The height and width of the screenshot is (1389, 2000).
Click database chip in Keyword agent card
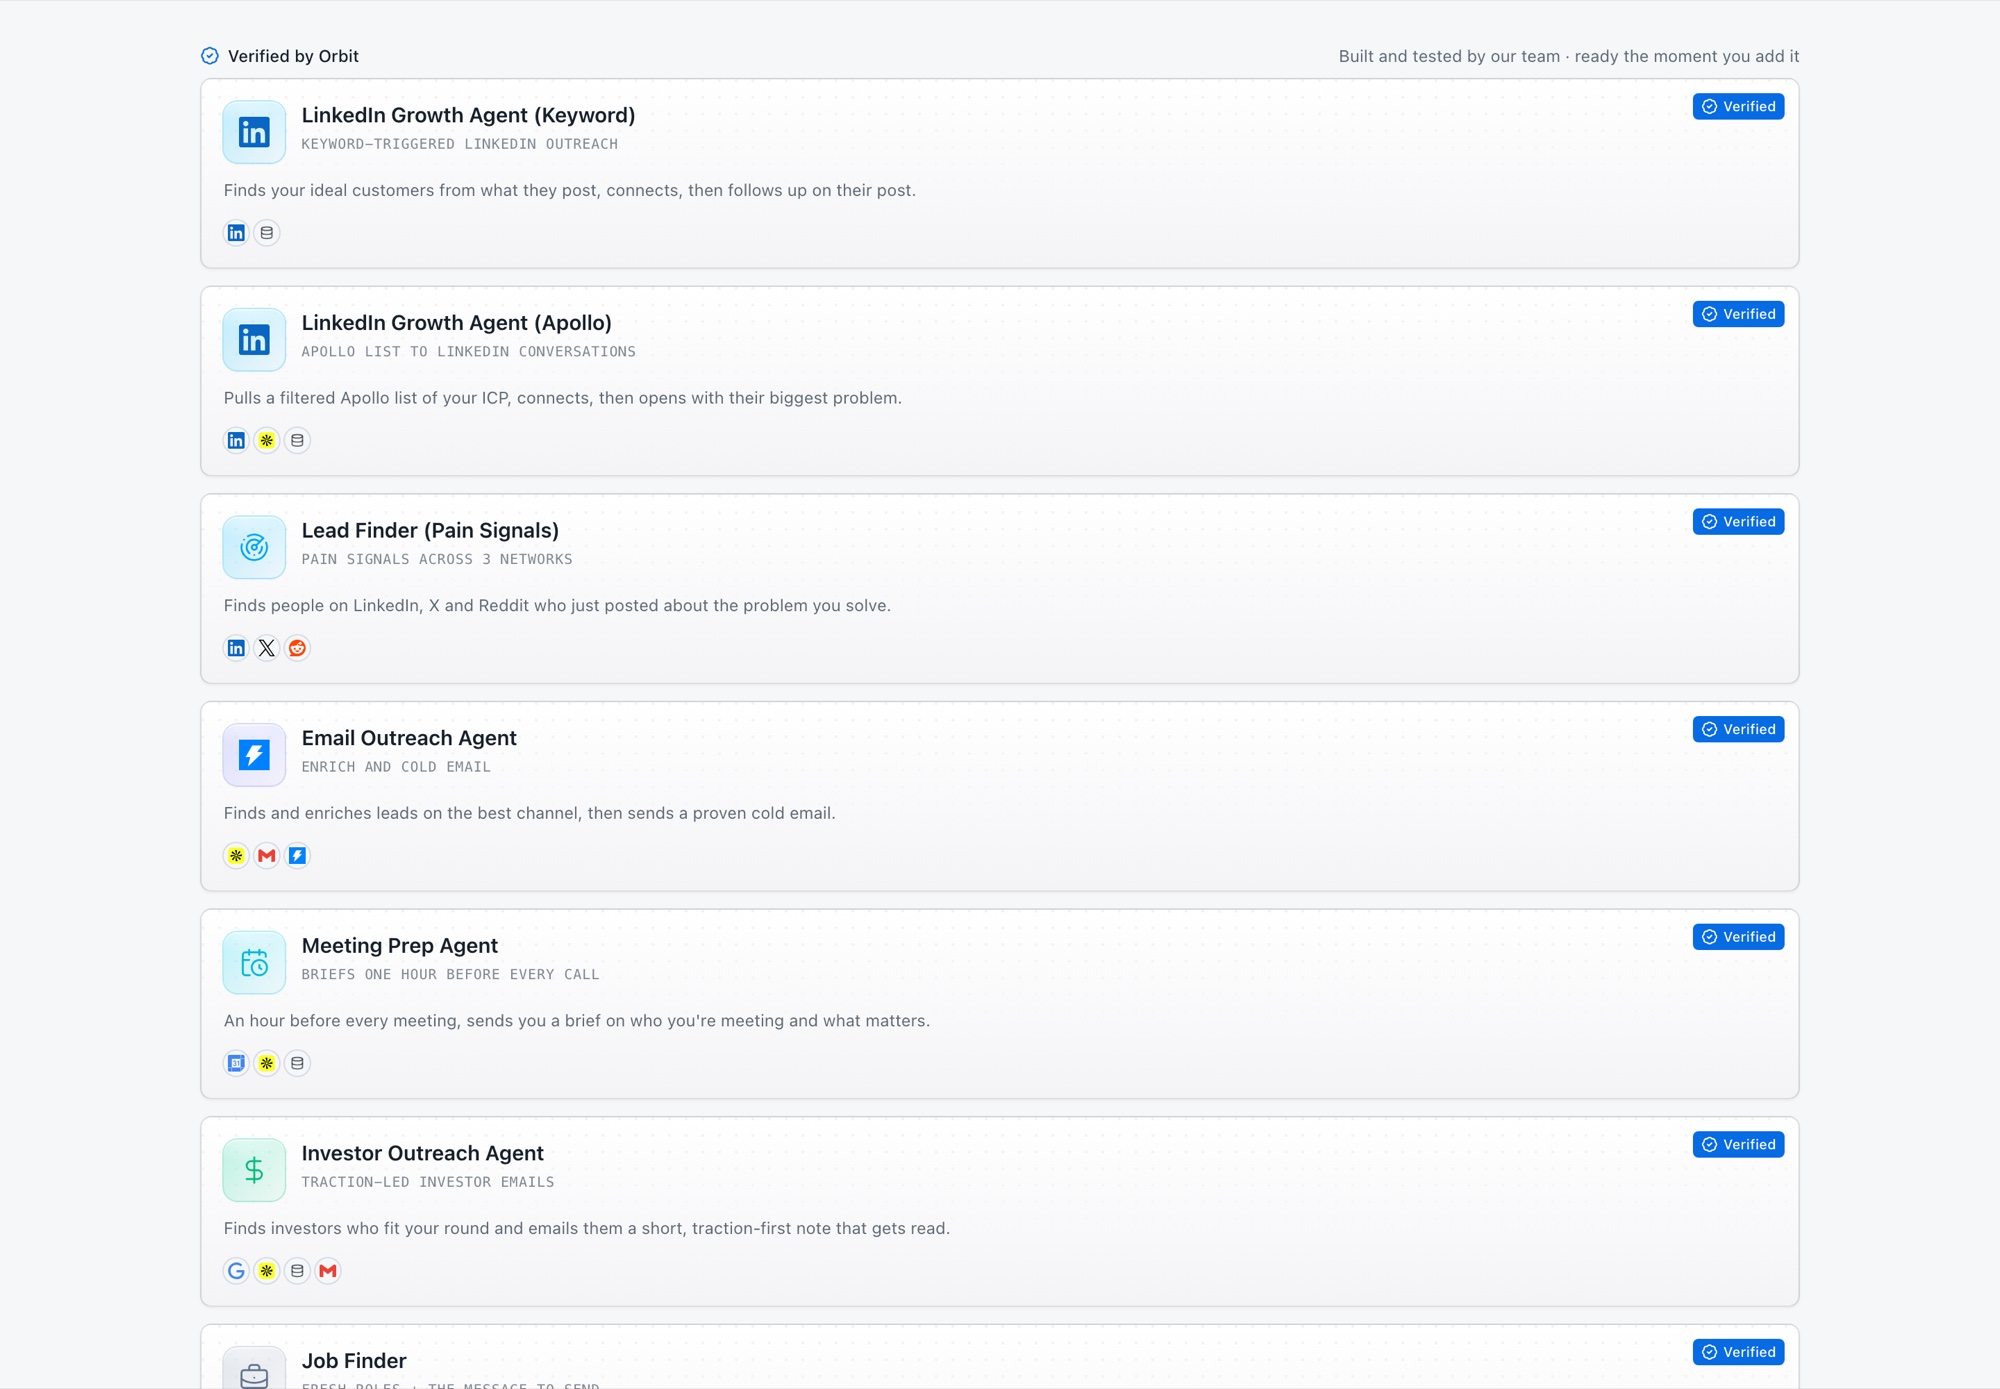(x=267, y=233)
